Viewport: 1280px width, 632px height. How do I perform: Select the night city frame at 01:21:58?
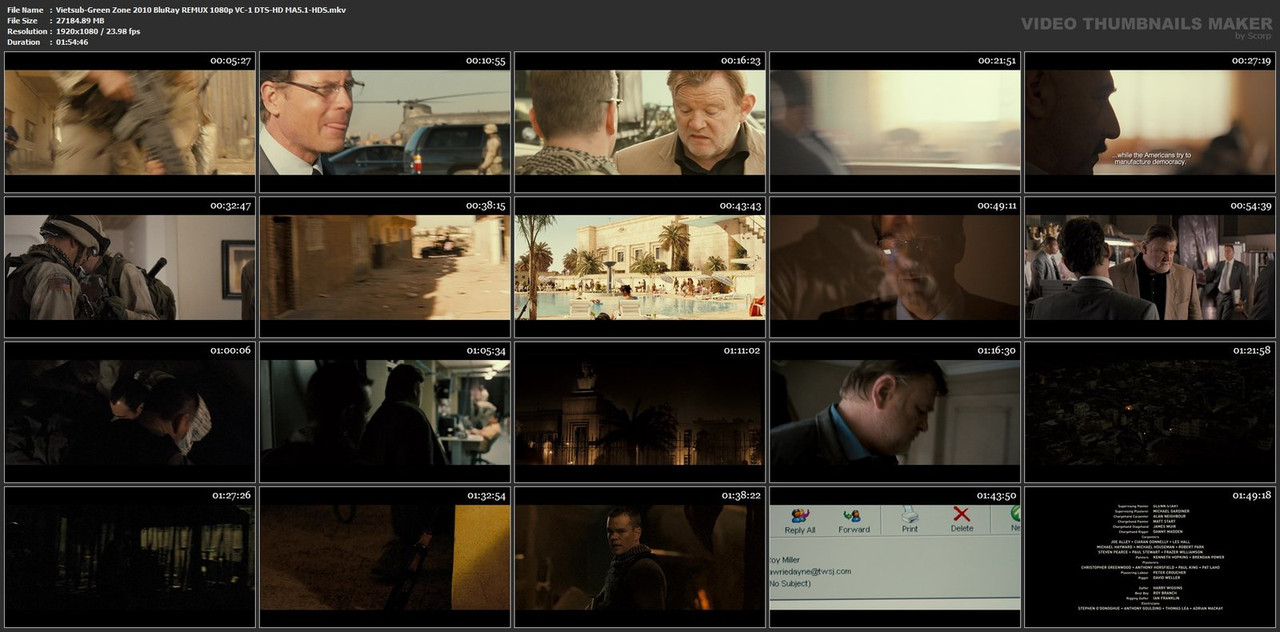pos(1150,412)
